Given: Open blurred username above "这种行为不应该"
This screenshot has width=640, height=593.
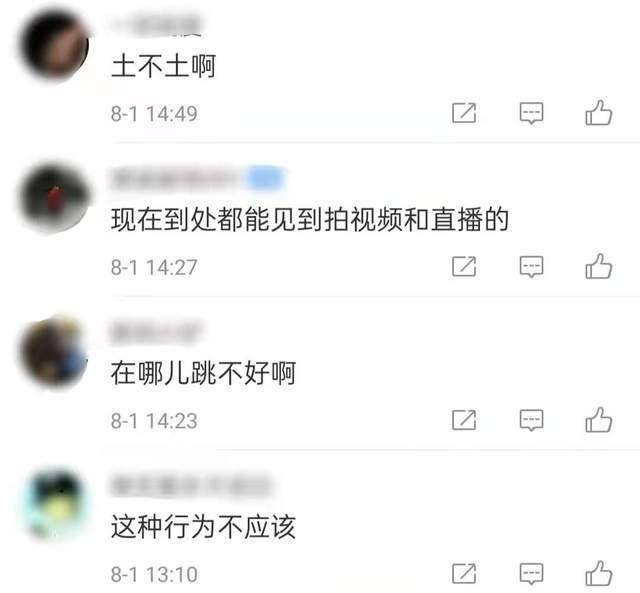Looking at the screenshot, I should pos(191,486).
